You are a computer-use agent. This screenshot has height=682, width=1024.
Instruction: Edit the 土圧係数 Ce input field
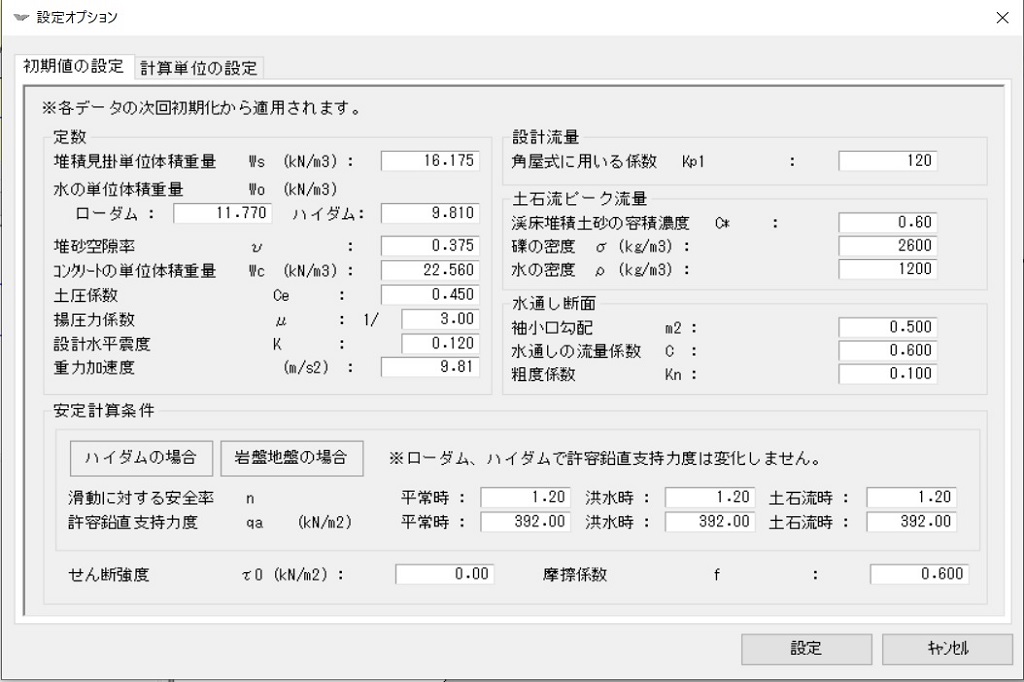[x=430, y=295]
